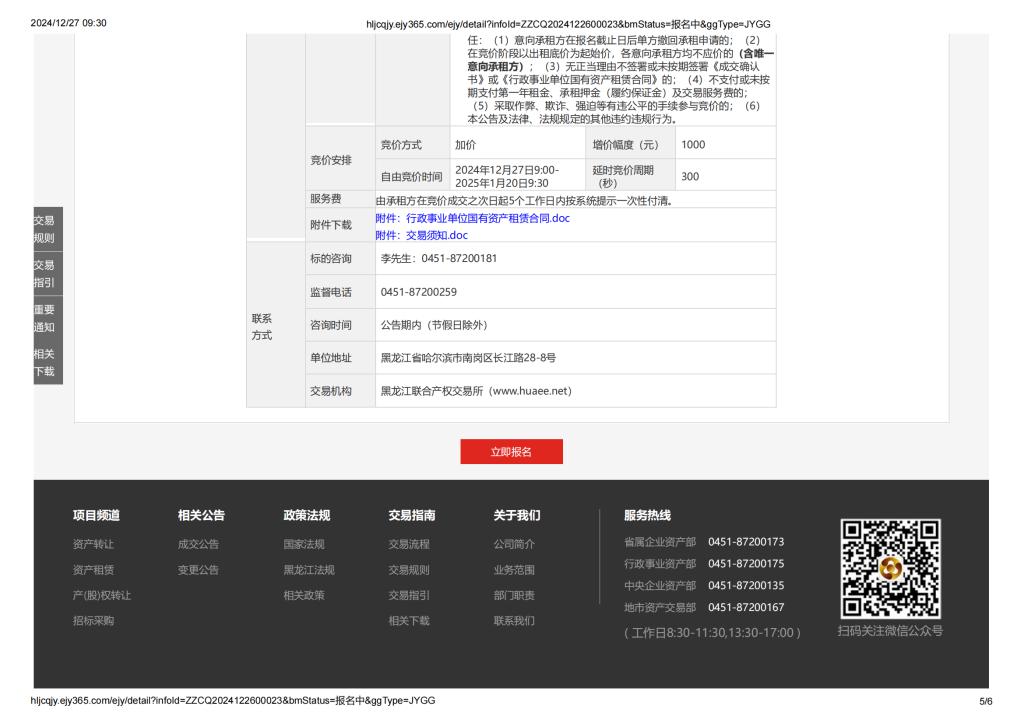
Task: Click 业务范围 under 关于我们
Action: (x=514, y=570)
